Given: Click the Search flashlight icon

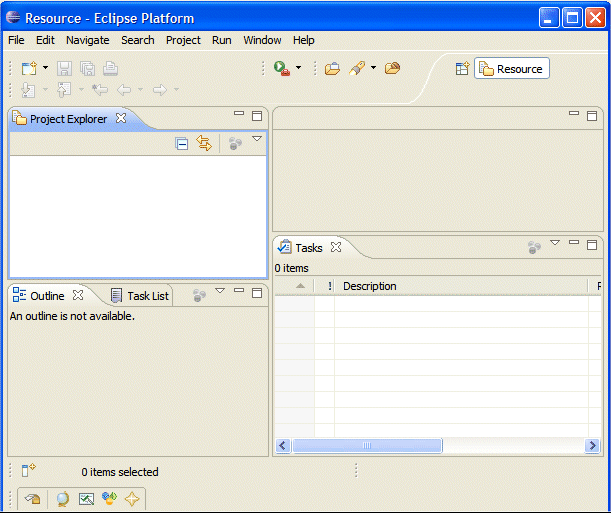Looking at the screenshot, I should pos(357,68).
